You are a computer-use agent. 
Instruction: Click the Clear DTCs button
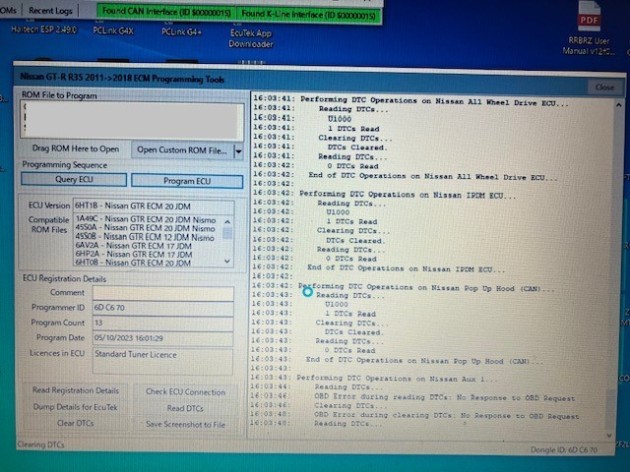tap(76, 423)
